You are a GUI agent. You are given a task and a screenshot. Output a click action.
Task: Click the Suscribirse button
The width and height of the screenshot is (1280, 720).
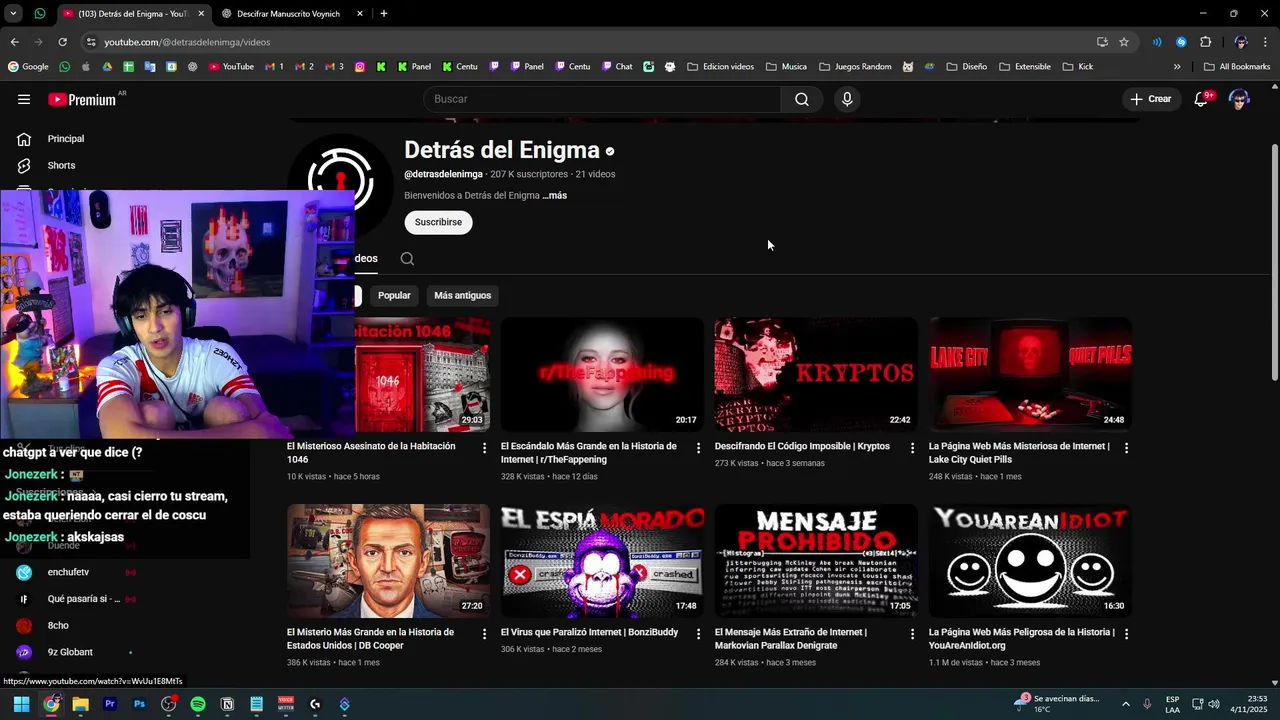coord(438,222)
